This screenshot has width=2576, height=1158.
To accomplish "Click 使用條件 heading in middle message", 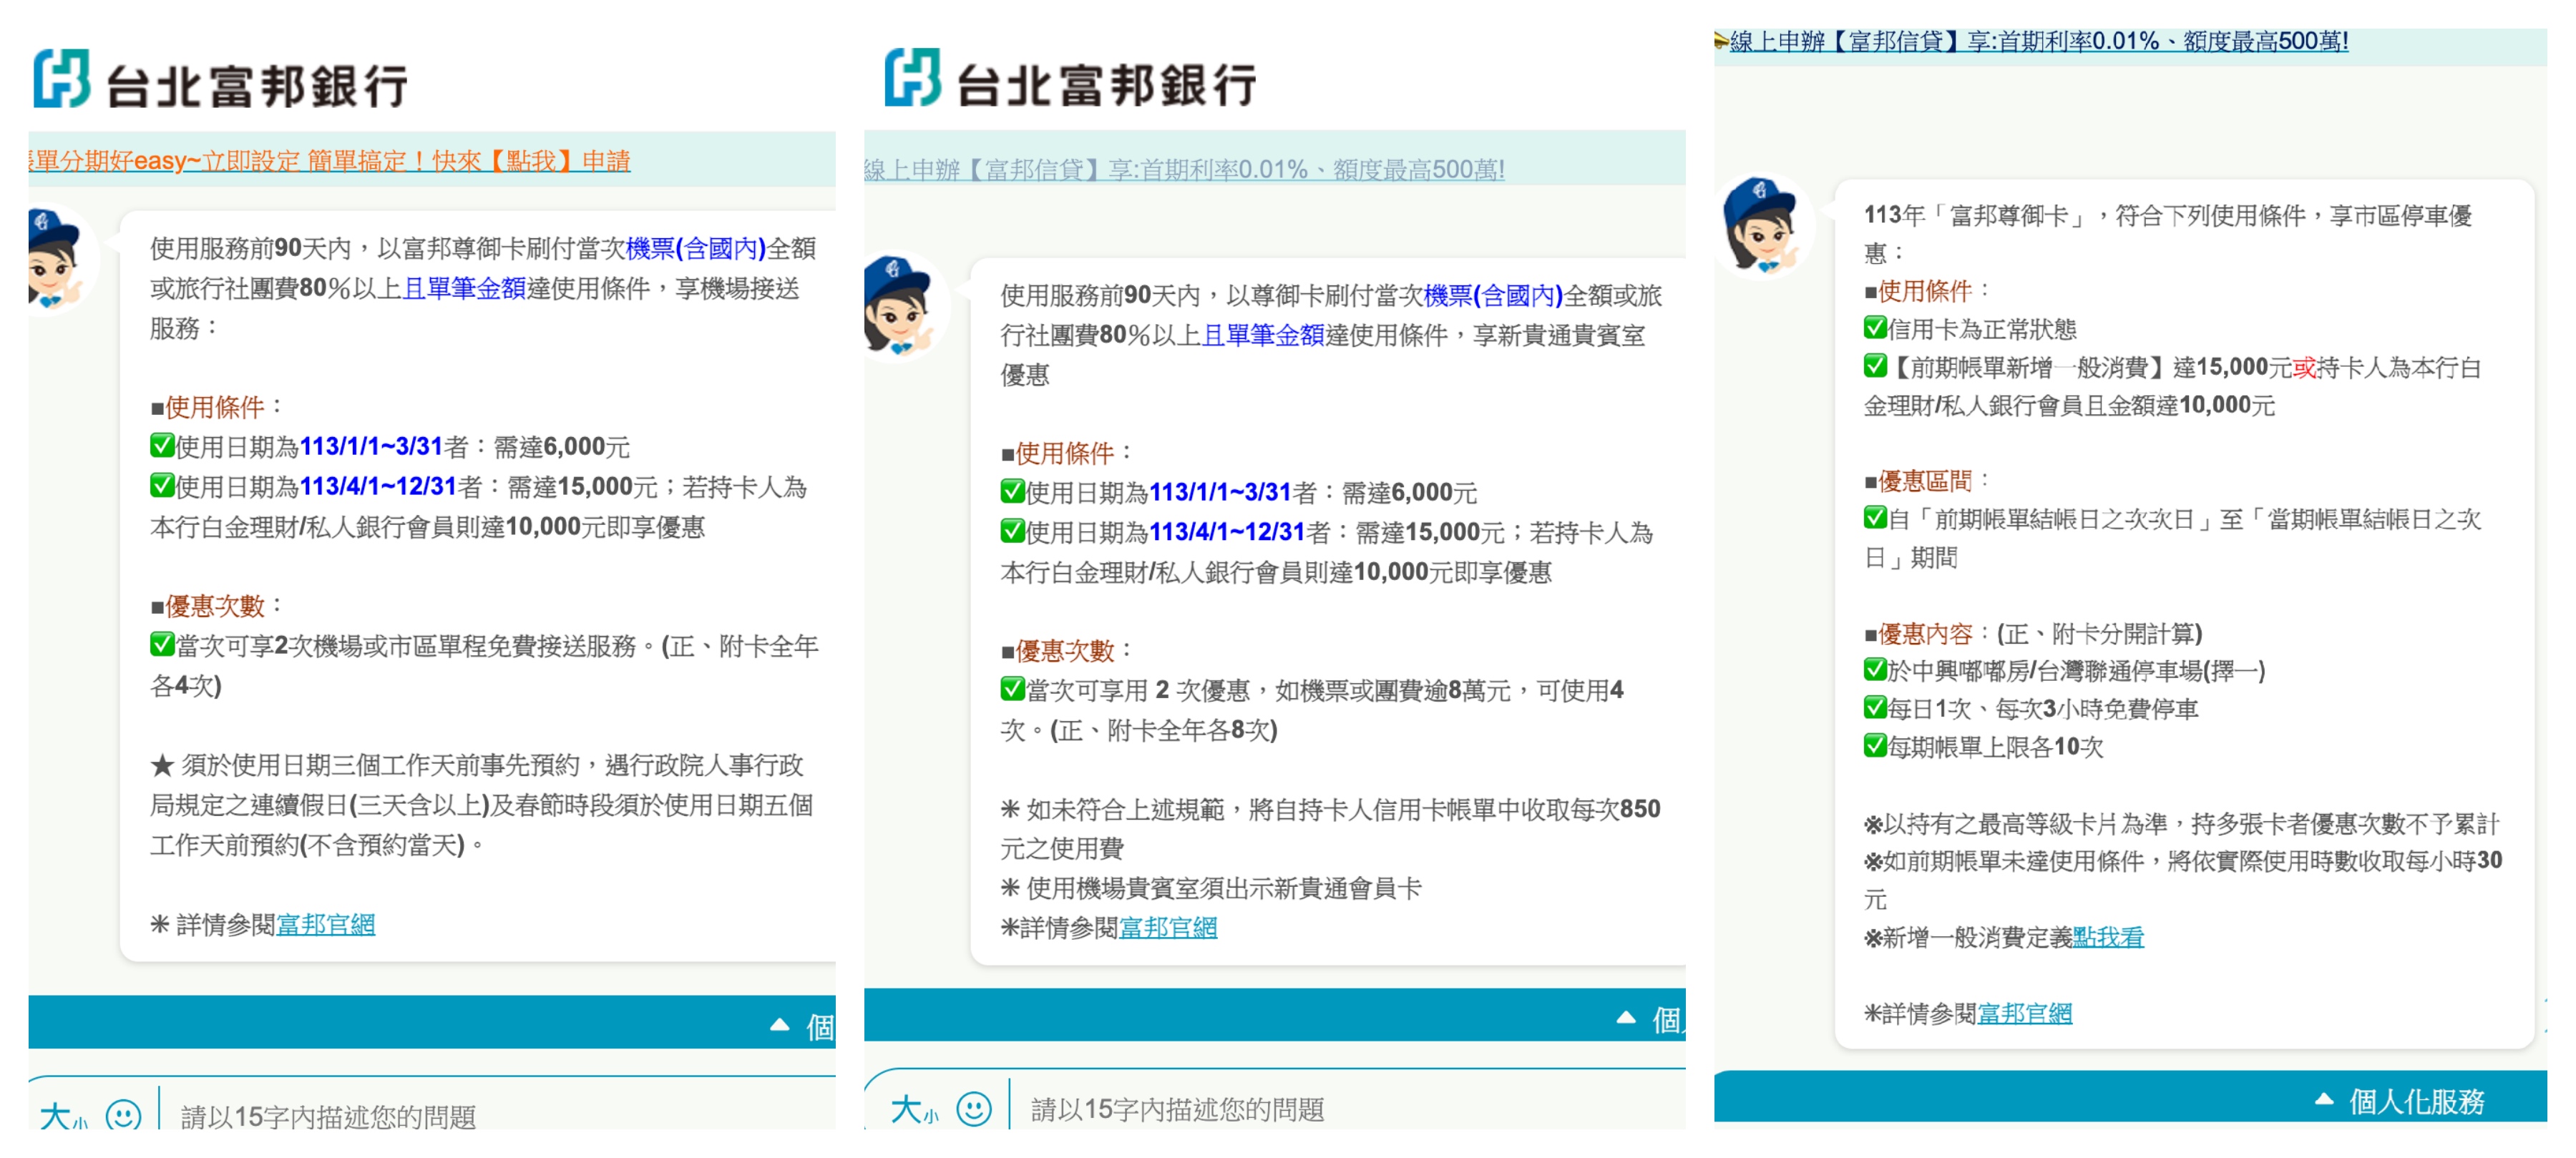I will 1064,453.
